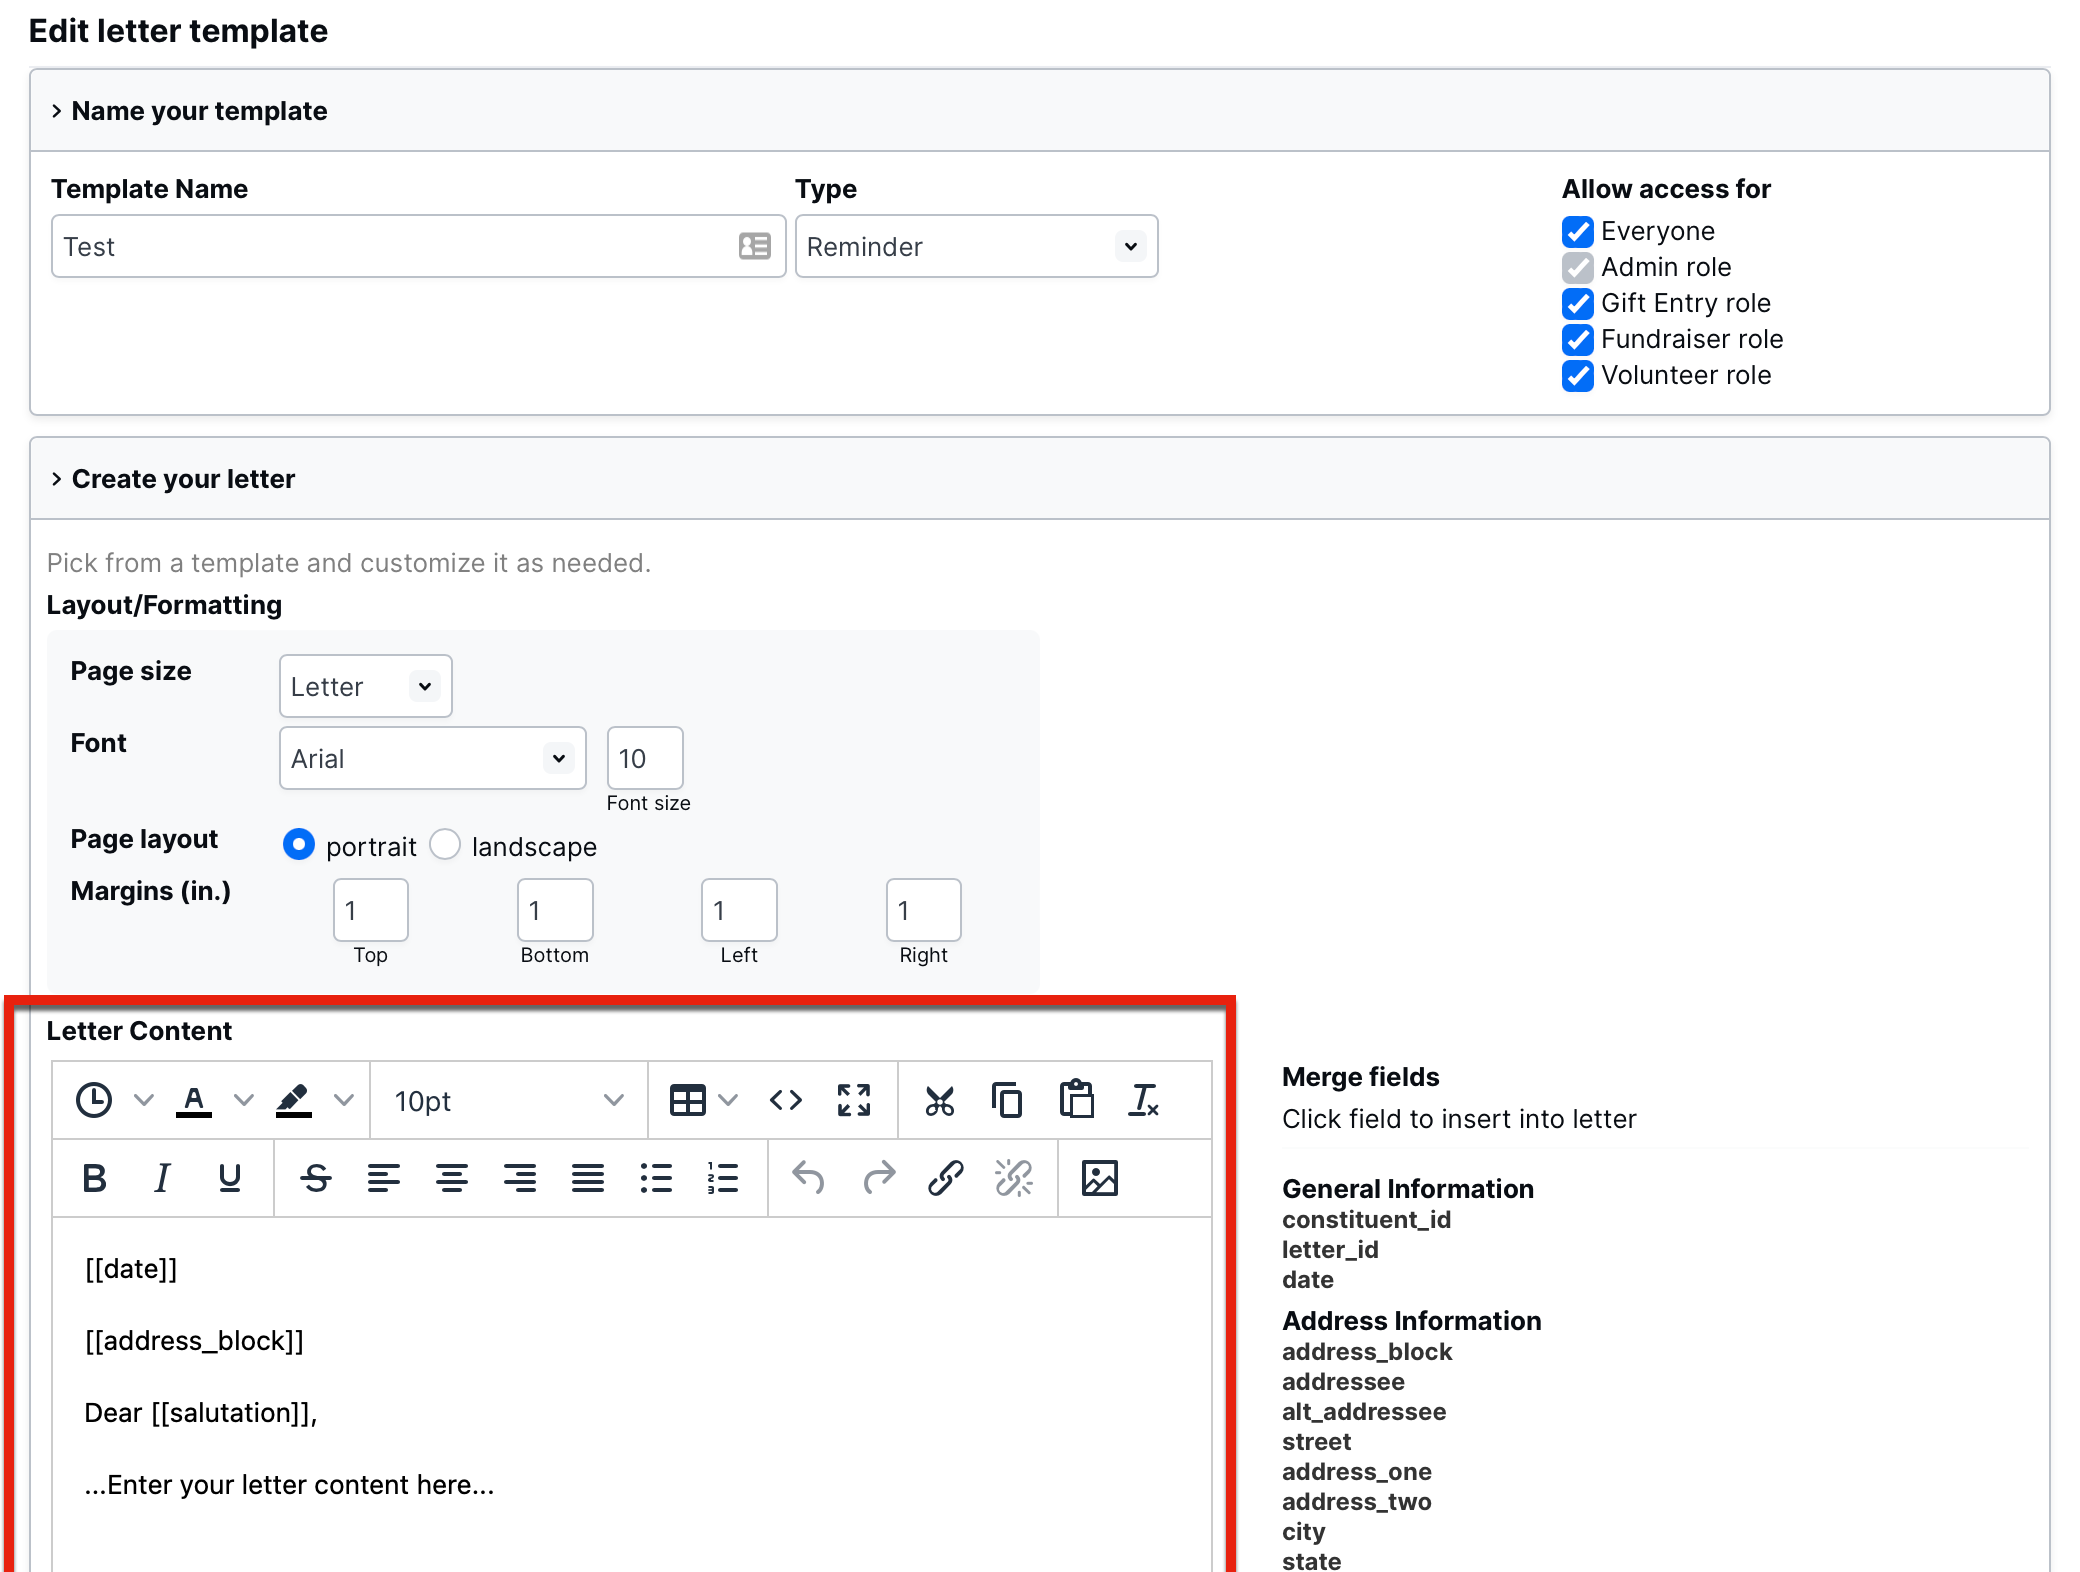Uncheck the Everyone access checkbox
The image size is (2080, 1572).
[x=1578, y=232]
